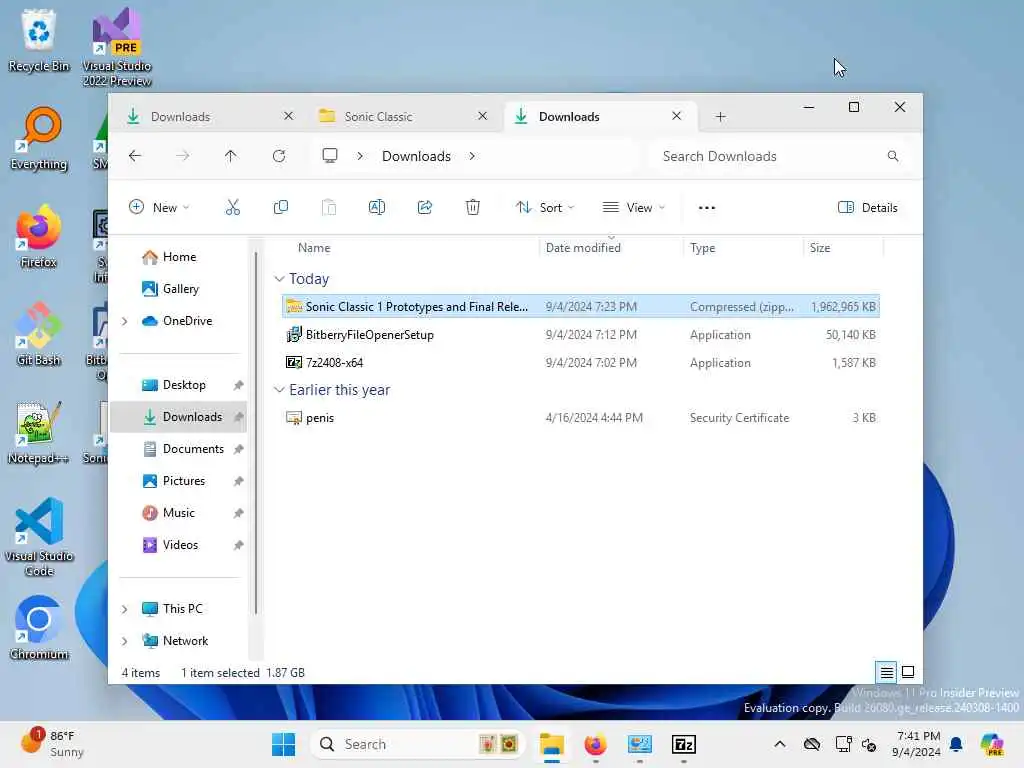1024x768 pixels.
Task: Open Git Bash desktop shortcut
Action: 39,334
